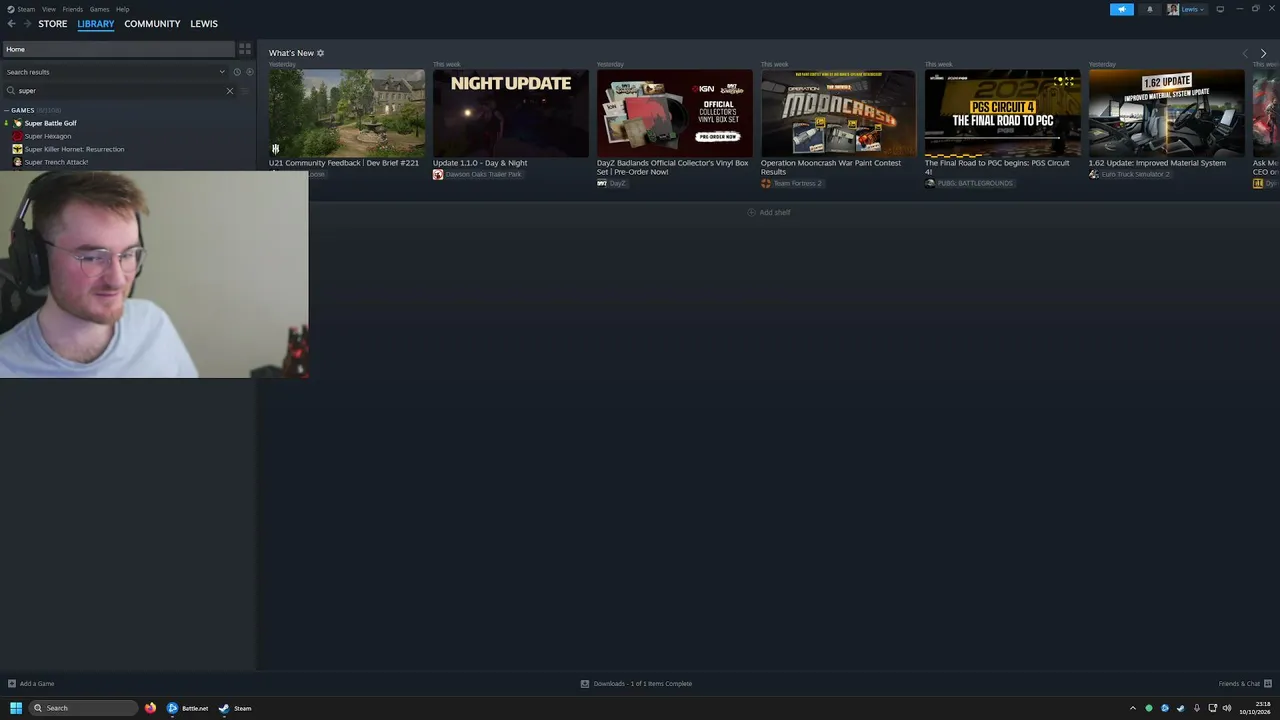
Task: Go back using the navigation arrow
Action: (11, 24)
